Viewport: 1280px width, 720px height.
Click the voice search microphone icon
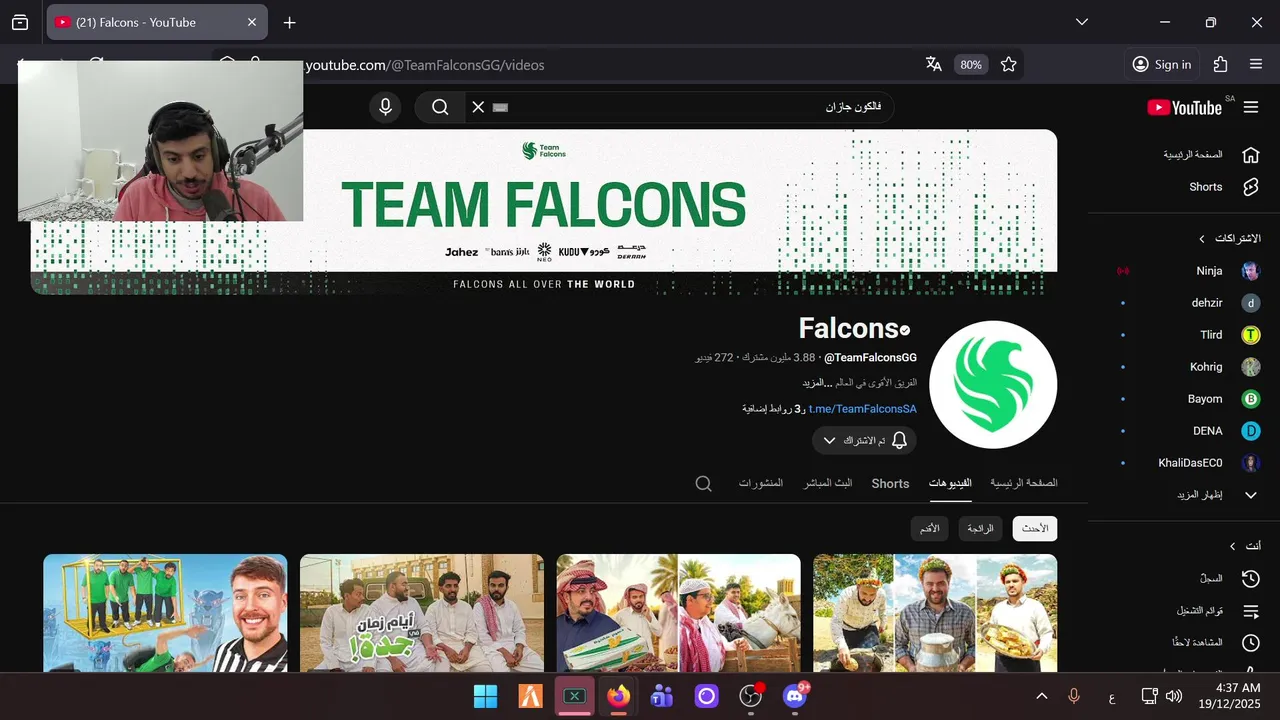385,107
